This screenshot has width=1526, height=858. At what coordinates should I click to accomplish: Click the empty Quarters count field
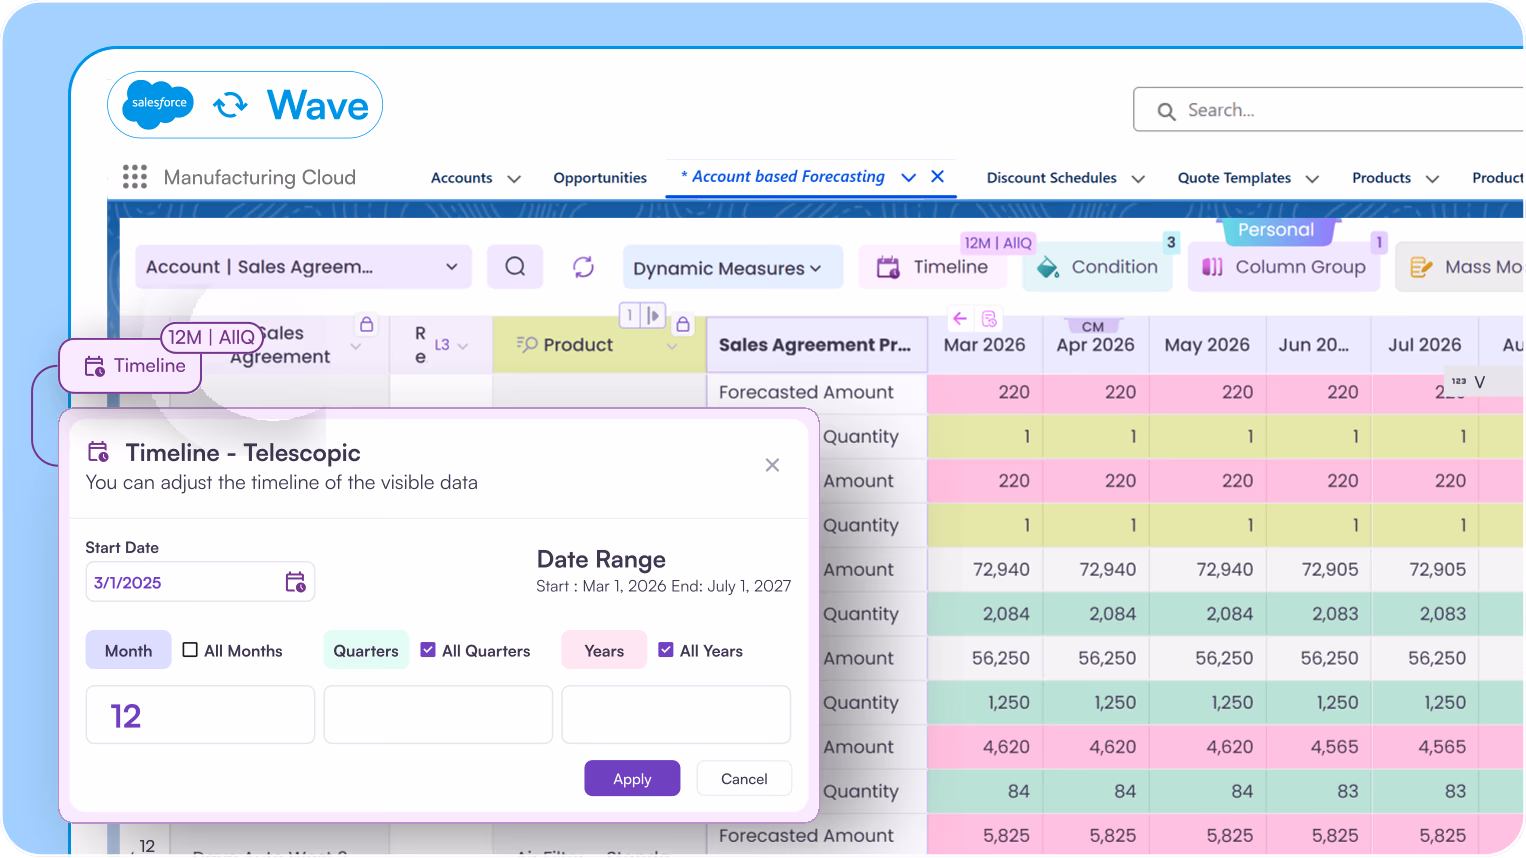click(438, 714)
